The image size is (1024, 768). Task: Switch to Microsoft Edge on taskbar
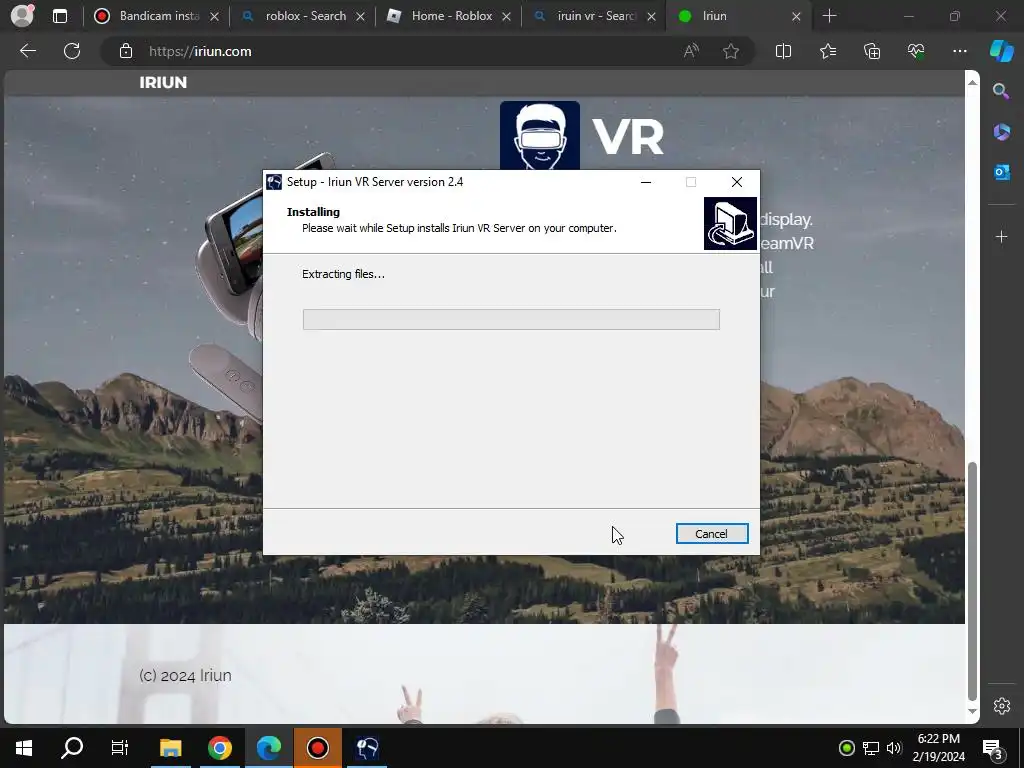[268, 748]
